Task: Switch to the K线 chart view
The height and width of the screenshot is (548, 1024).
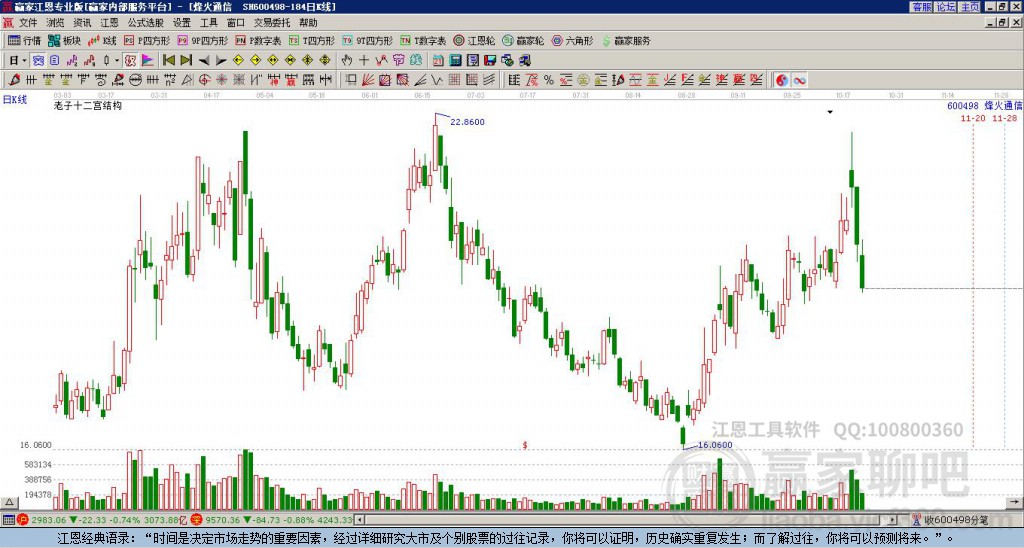Action: click(102, 41)
